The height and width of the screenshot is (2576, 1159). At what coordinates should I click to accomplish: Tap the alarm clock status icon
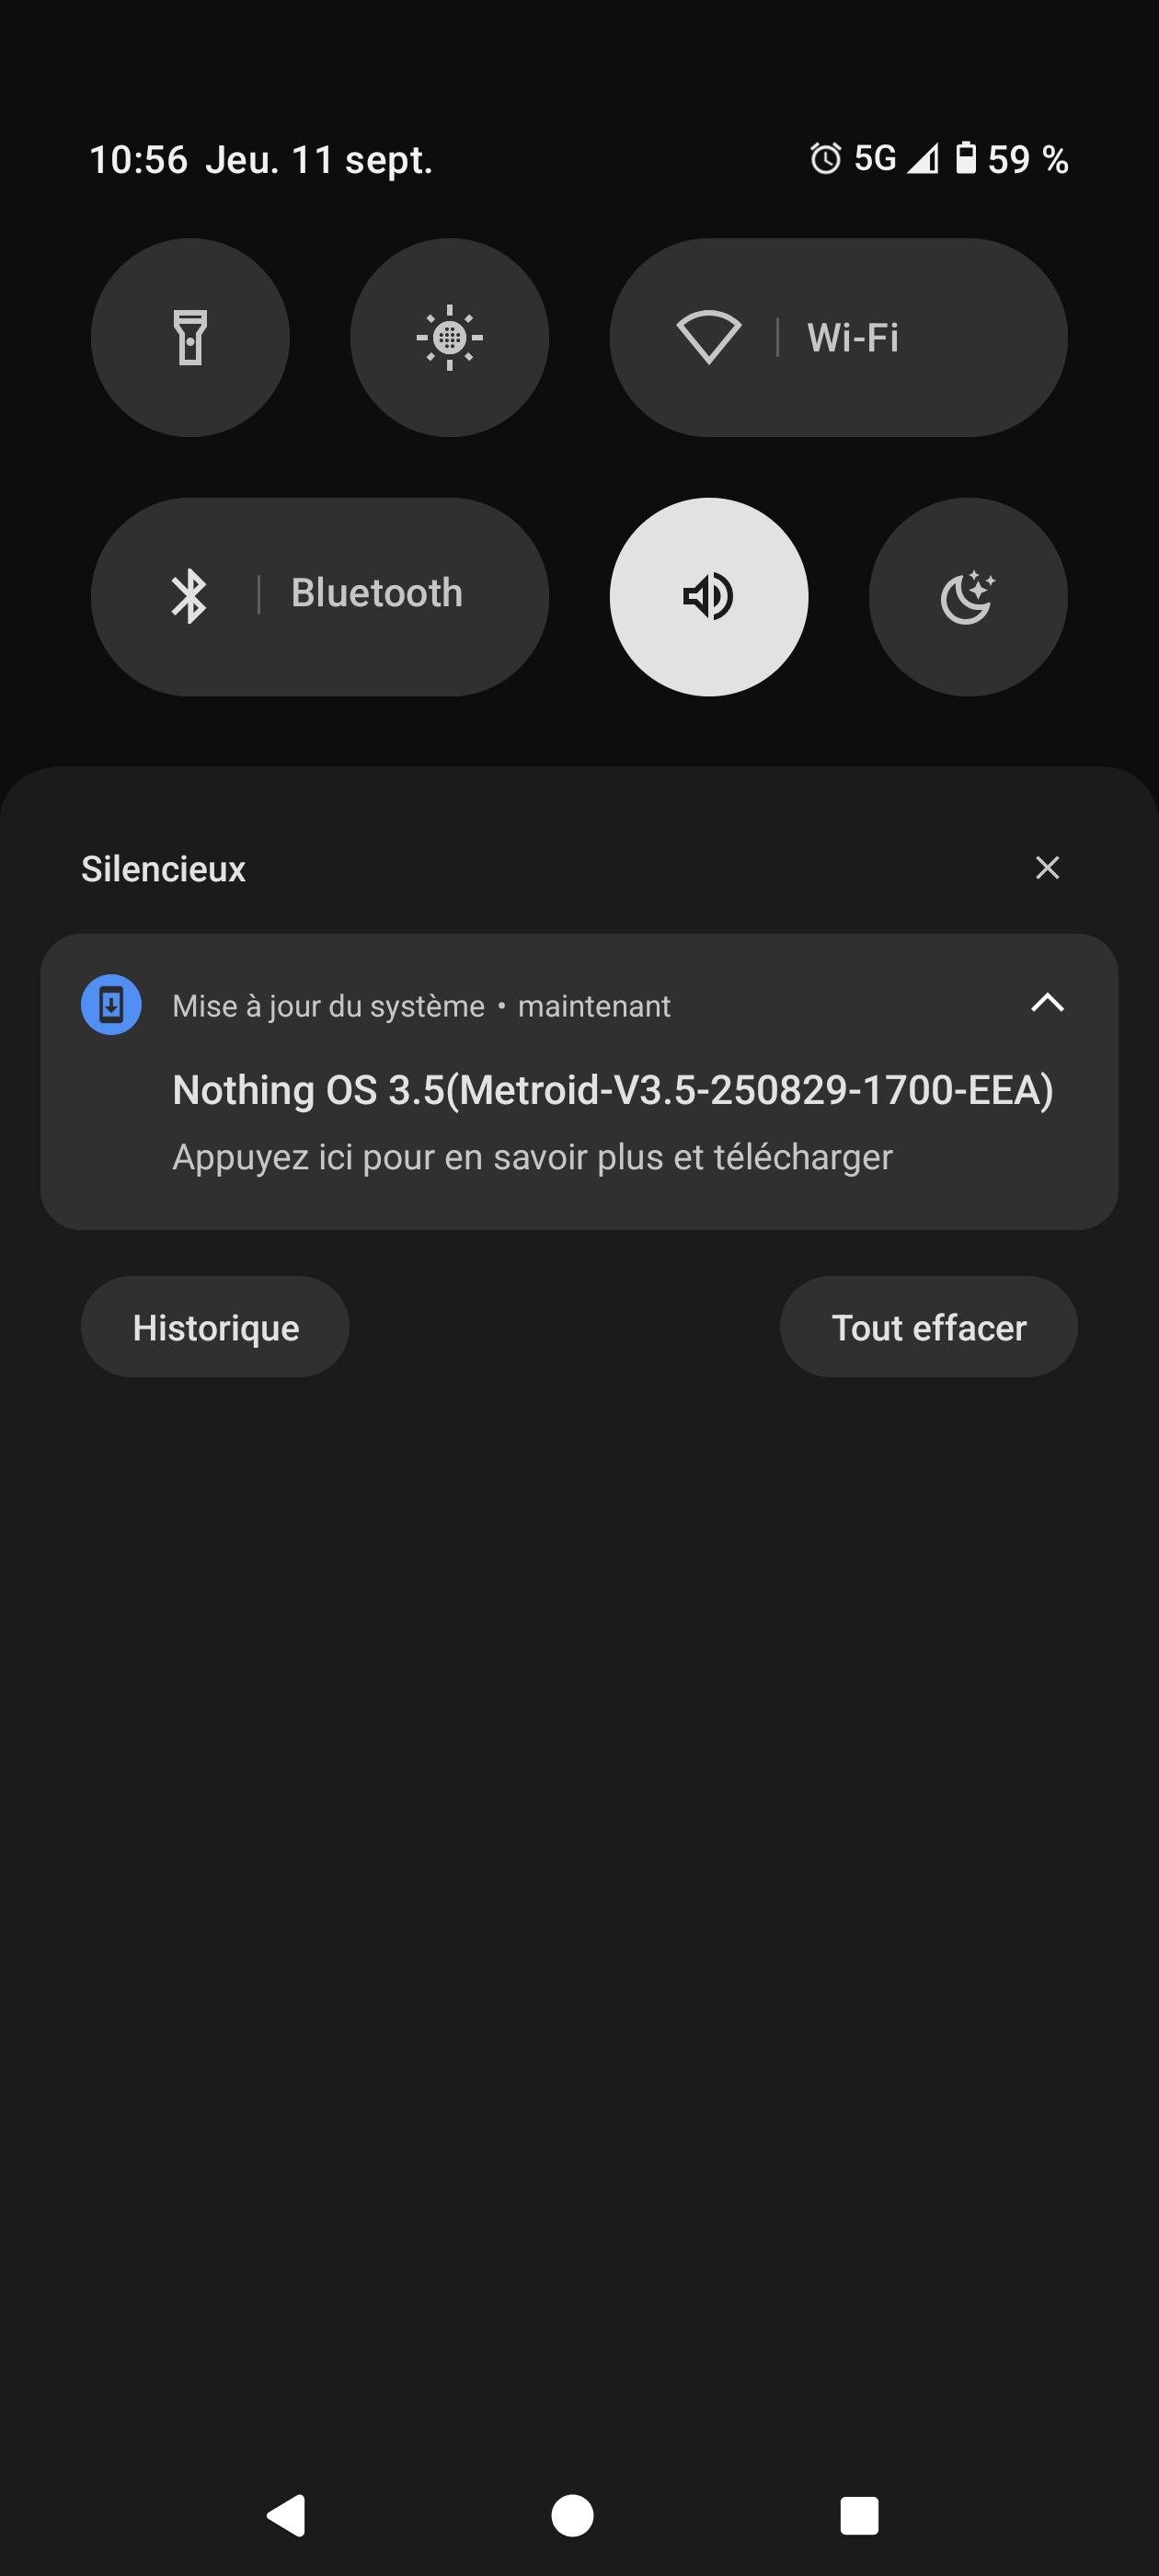pyautogui.click(x=825, y=158)
